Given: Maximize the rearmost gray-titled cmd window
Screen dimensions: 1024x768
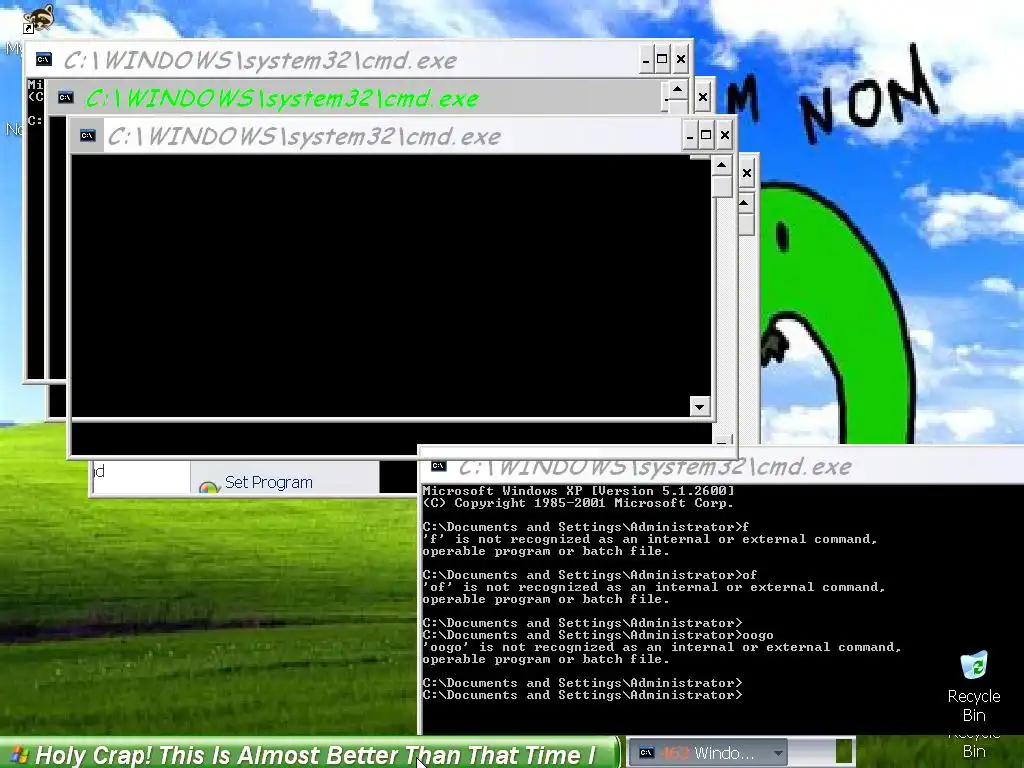Looking at the screenshot, I should point(662,59).
